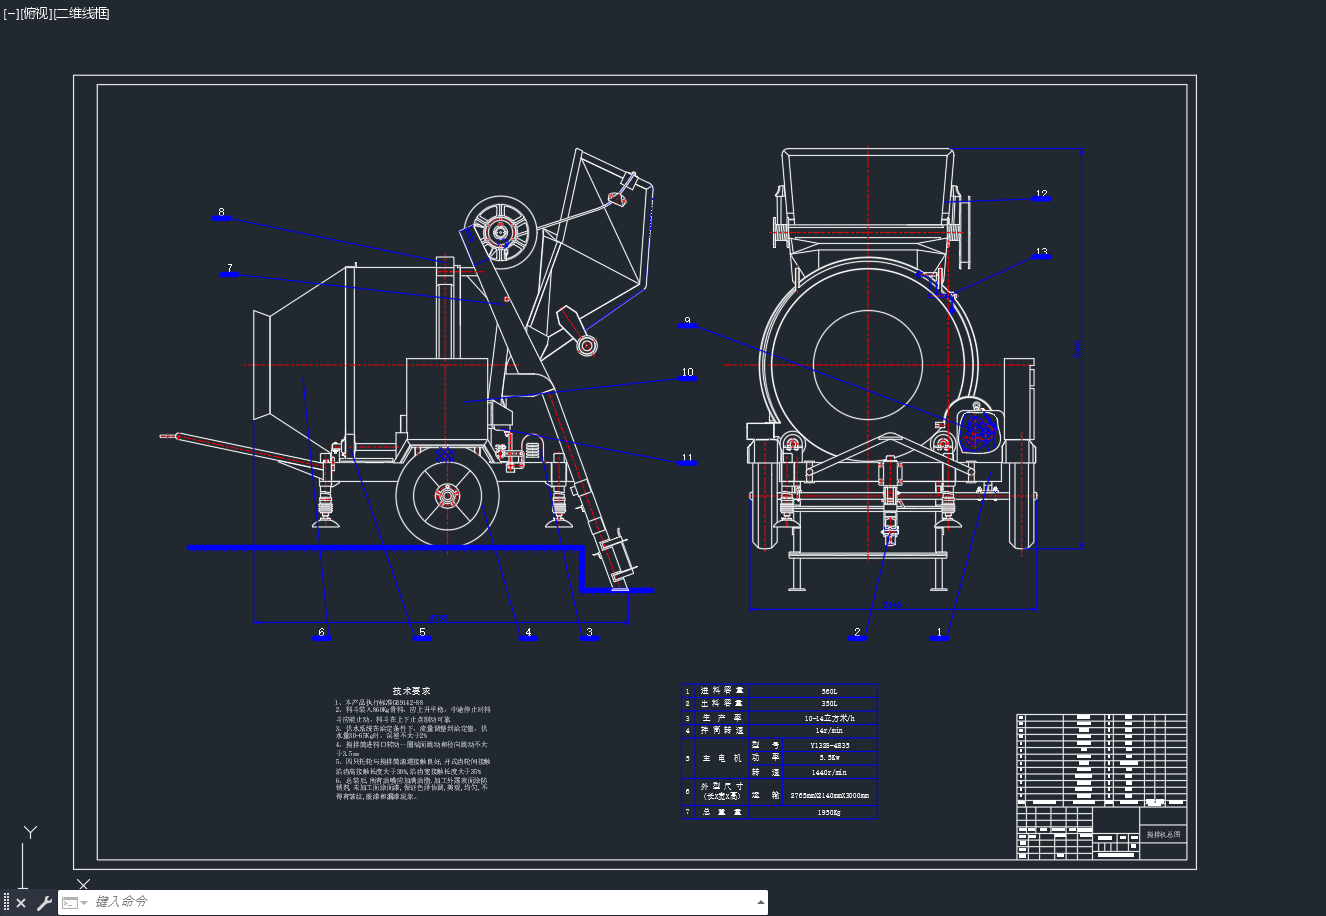Open the 俯视 view controls menu
Image resolution: width=1326 pixels, height=916 pixels.
[x=35, y=13]
